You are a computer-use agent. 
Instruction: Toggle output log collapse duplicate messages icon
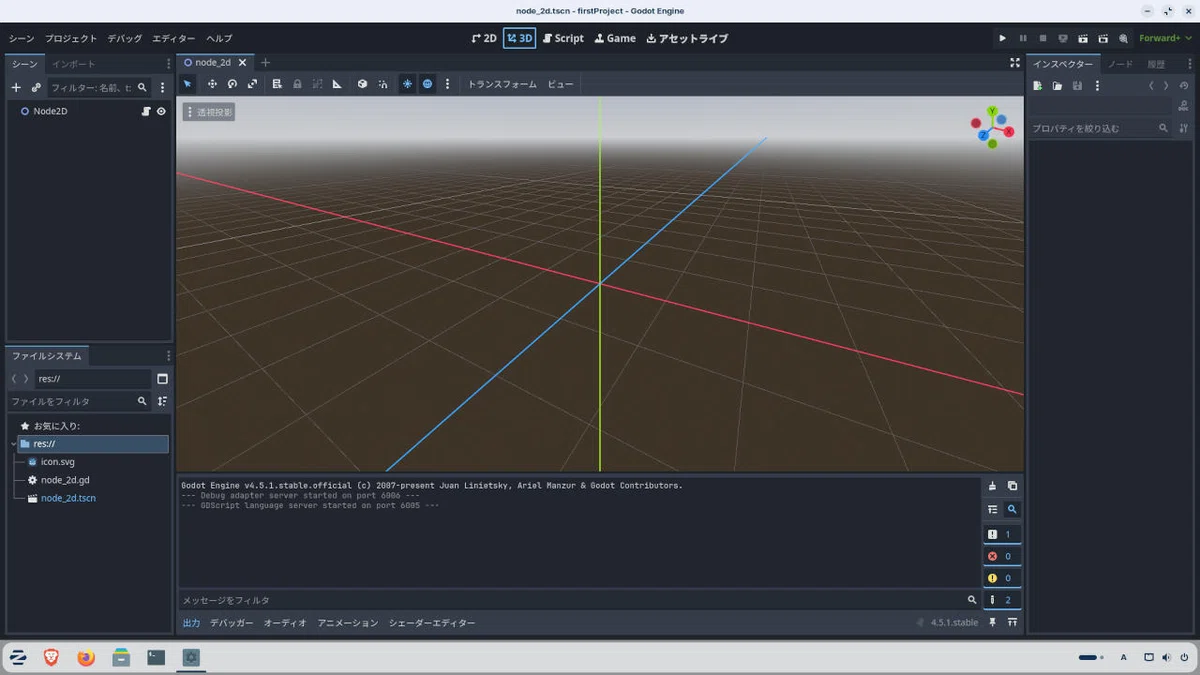click(992, 509)
